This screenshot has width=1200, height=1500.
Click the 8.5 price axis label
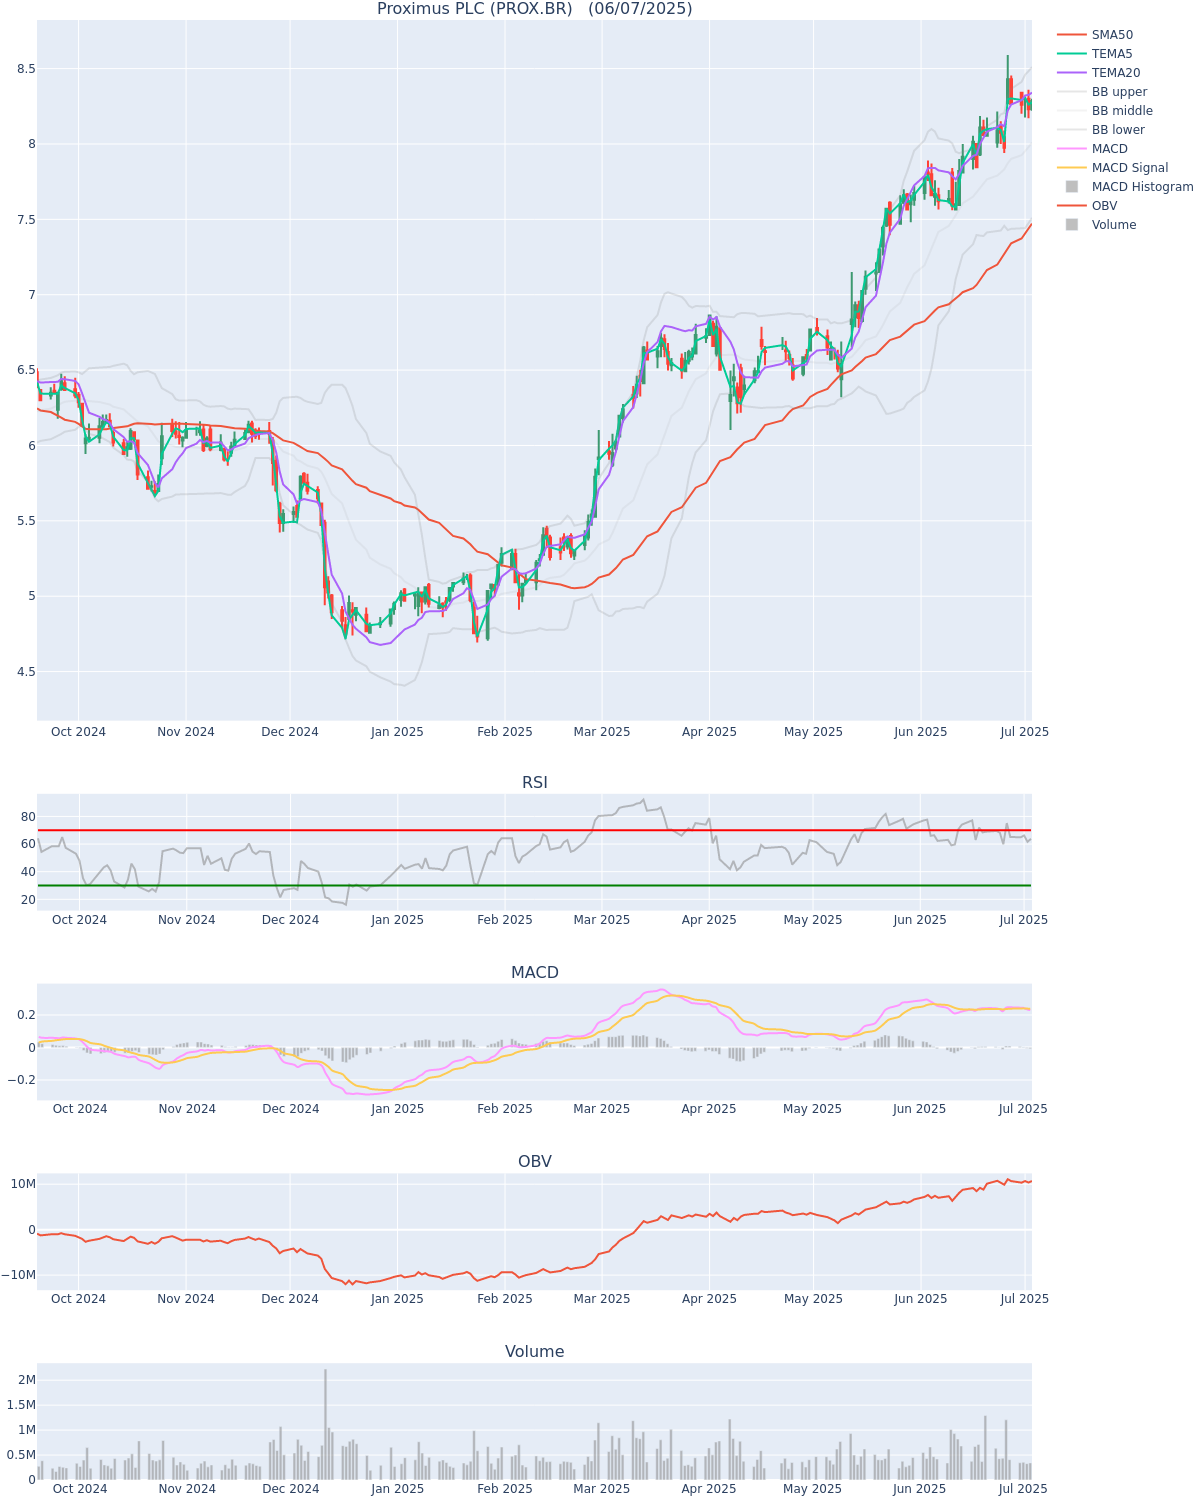pos(26,69)
